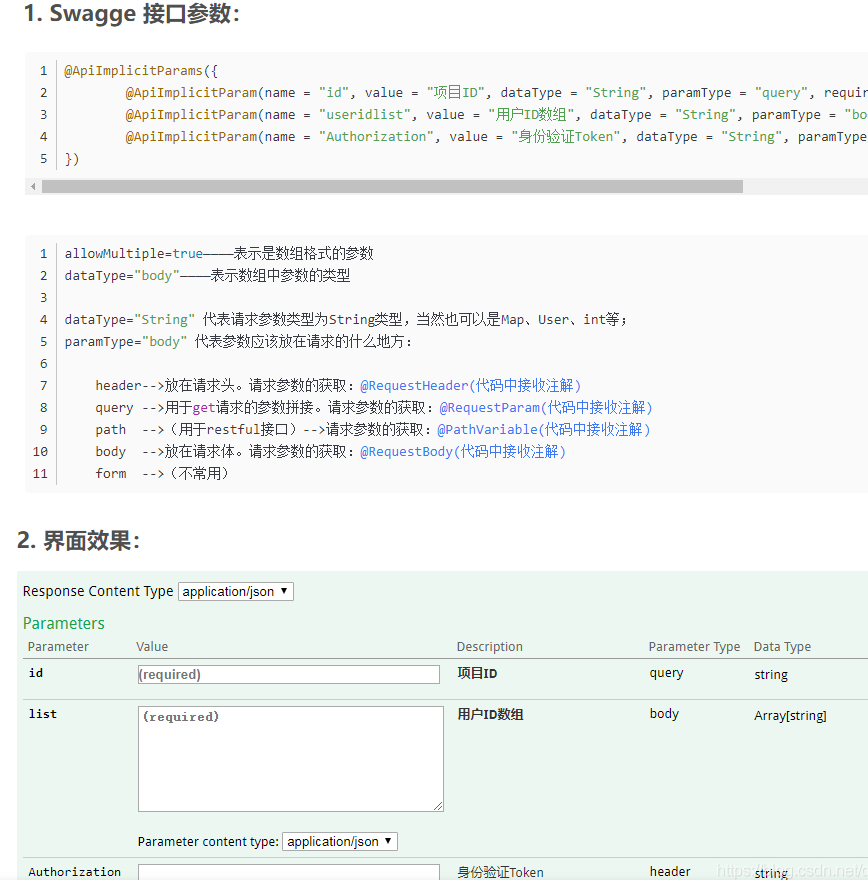Click the Authorization value input field
Screen dimensions: 868x880
[288, 872]
